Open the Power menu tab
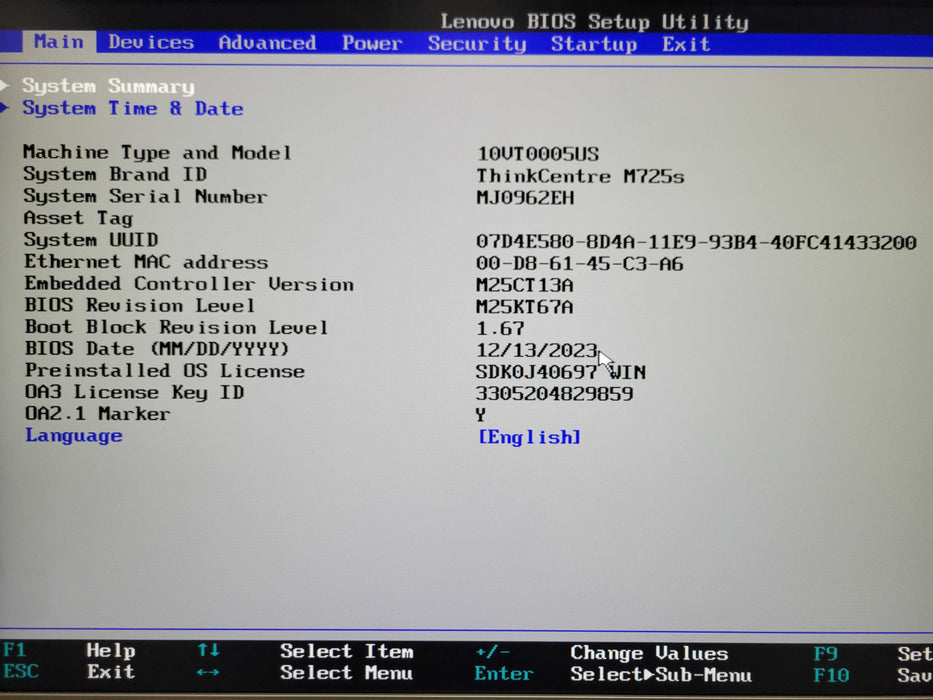 click(371, 43)
